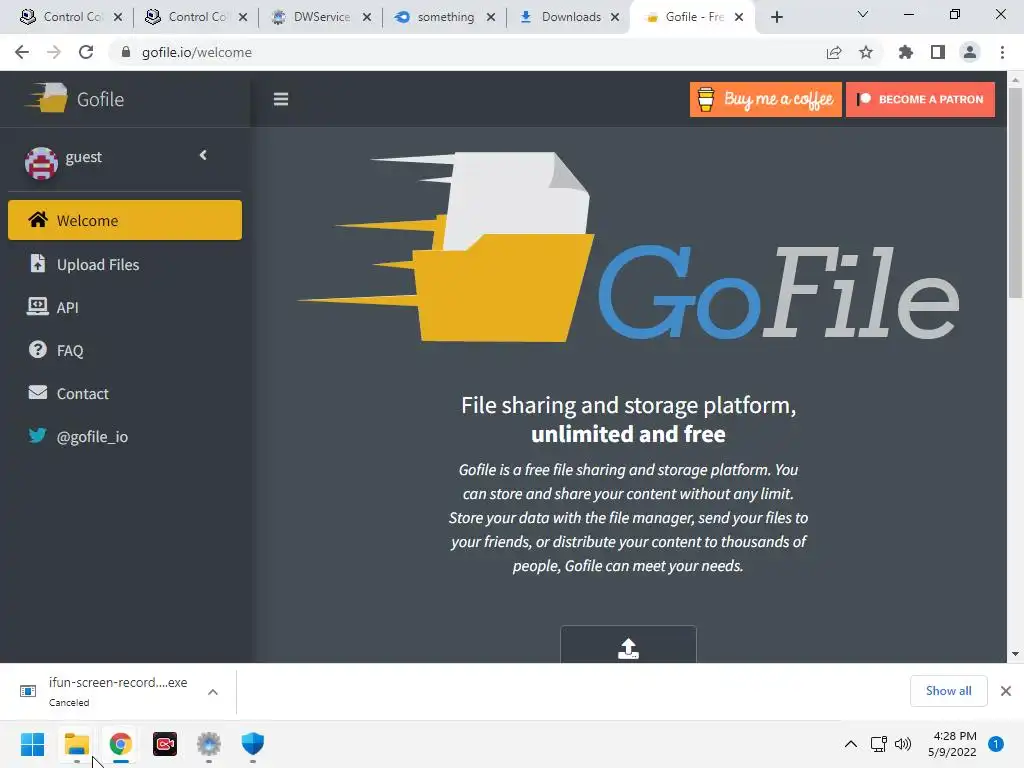Toggle the hamburger menu icon
The width and height of the screenshot is (1024, 768).
281,99
